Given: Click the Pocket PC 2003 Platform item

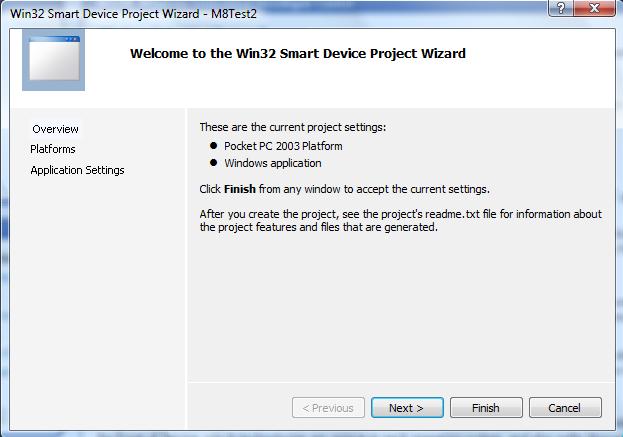Looking at the screenshot, I should [283, 146].
